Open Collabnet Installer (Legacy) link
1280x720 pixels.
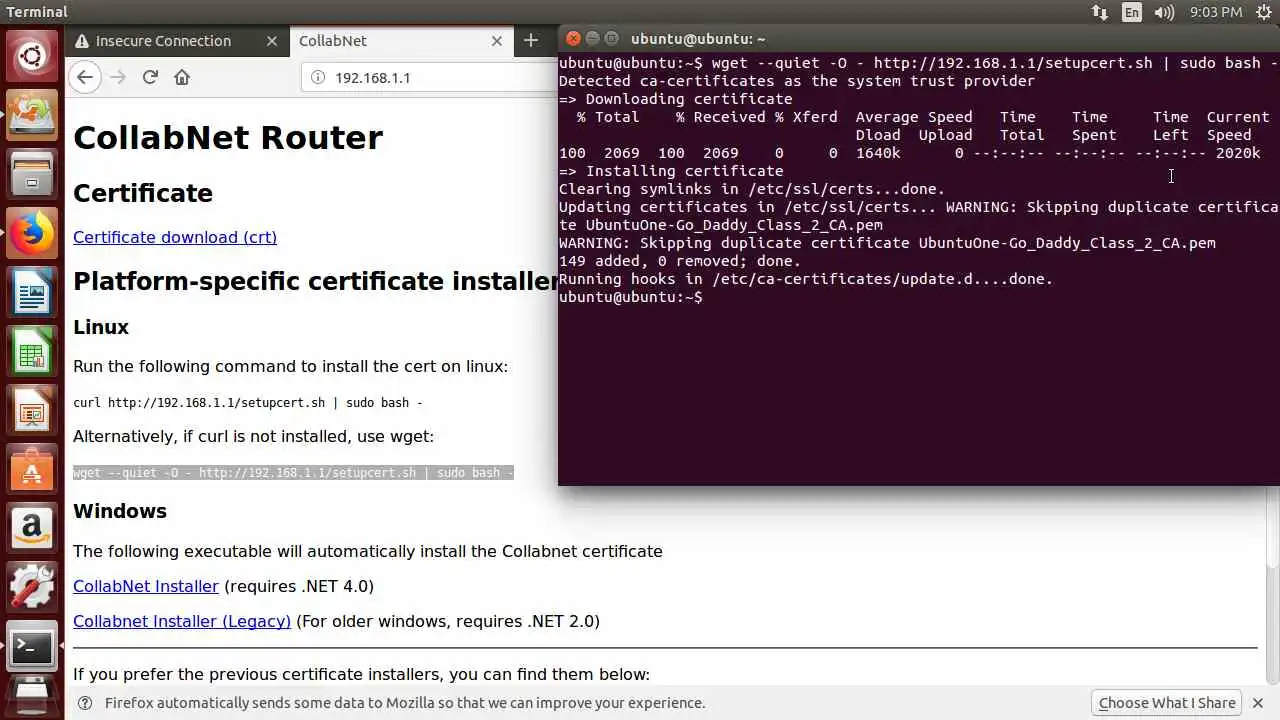pos(182,621)
